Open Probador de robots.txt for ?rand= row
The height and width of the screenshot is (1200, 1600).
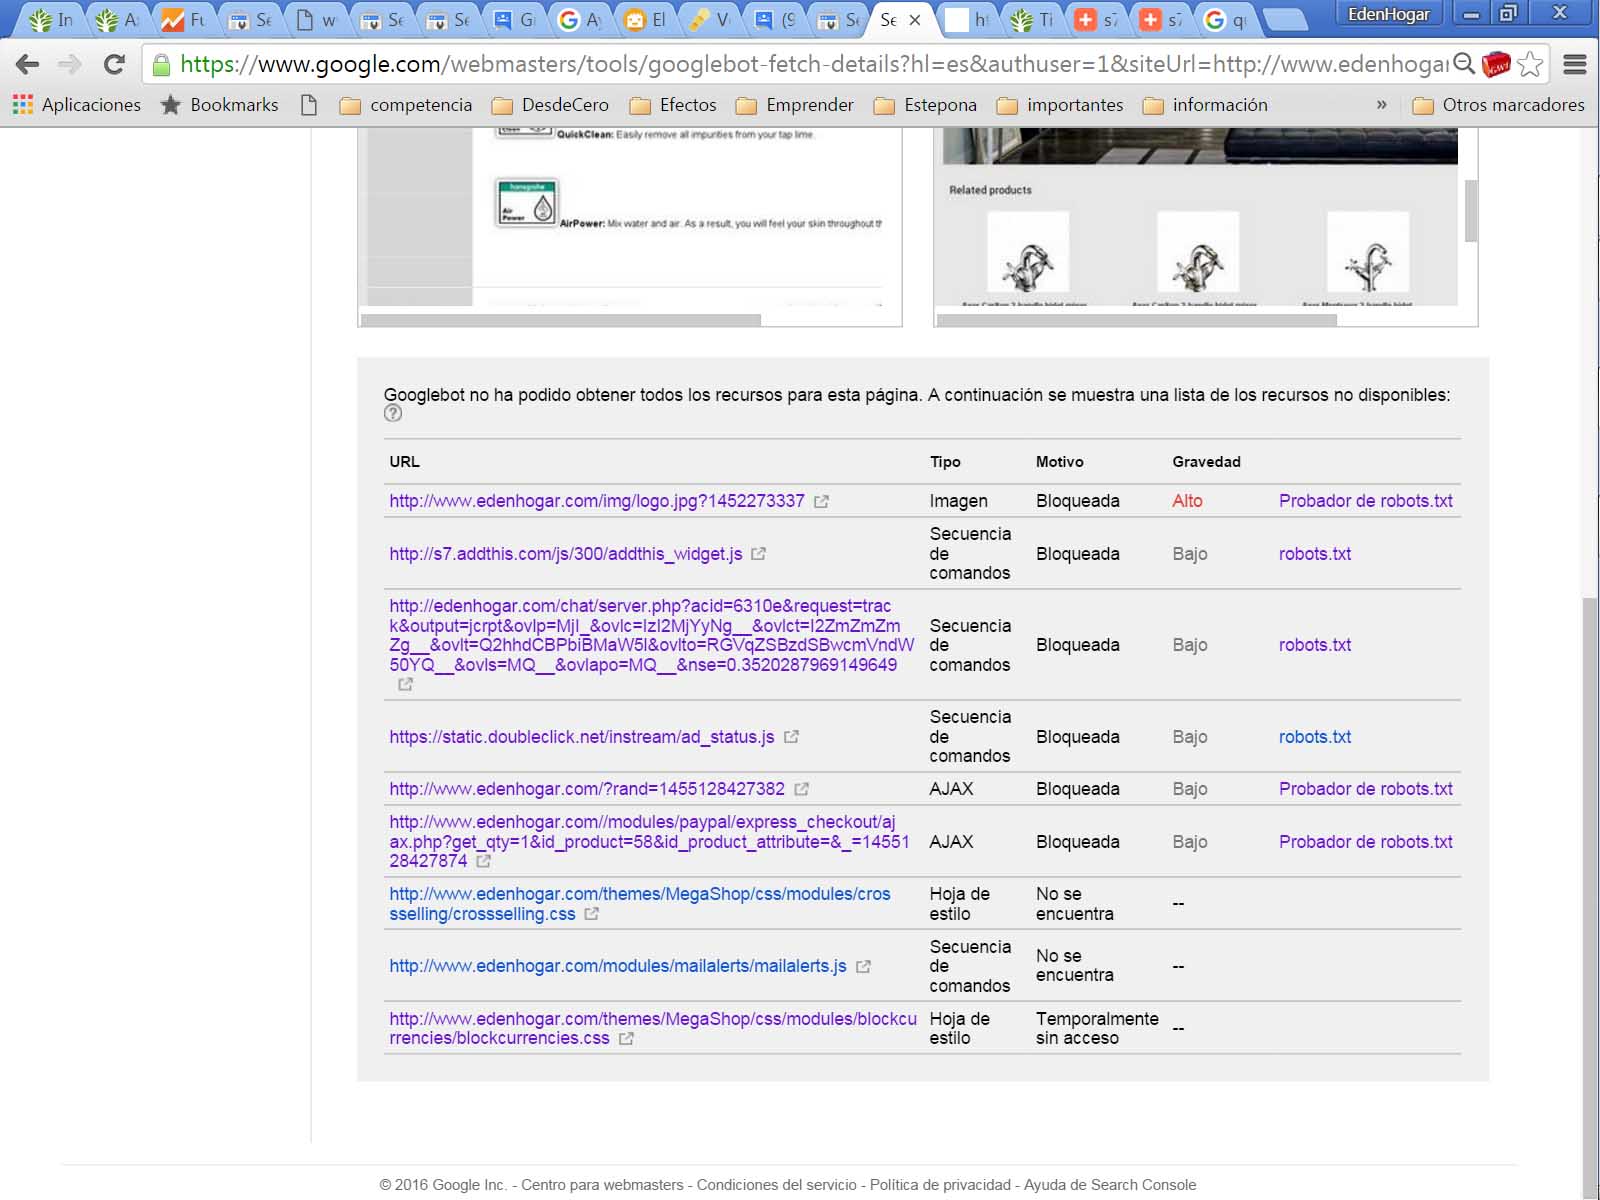coord(1366,789)
